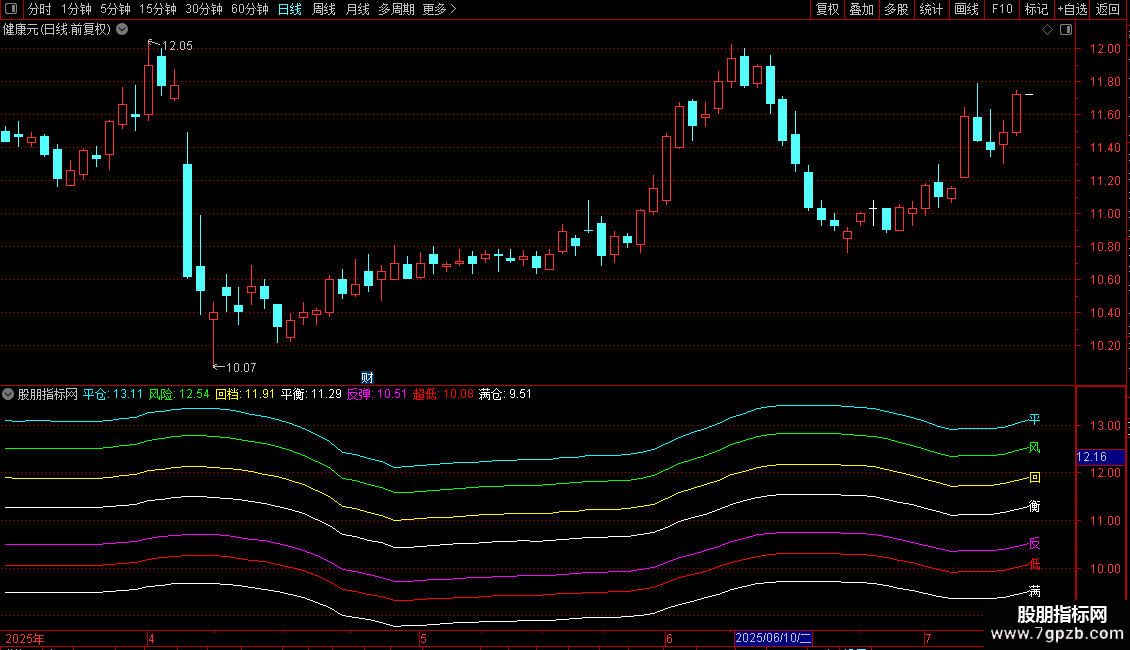The height and width of the screenshot is (650, 1130).
Task: Click the 2025/06/10/二 date marker
Action: pyautogui.click(x=773, y=638)
